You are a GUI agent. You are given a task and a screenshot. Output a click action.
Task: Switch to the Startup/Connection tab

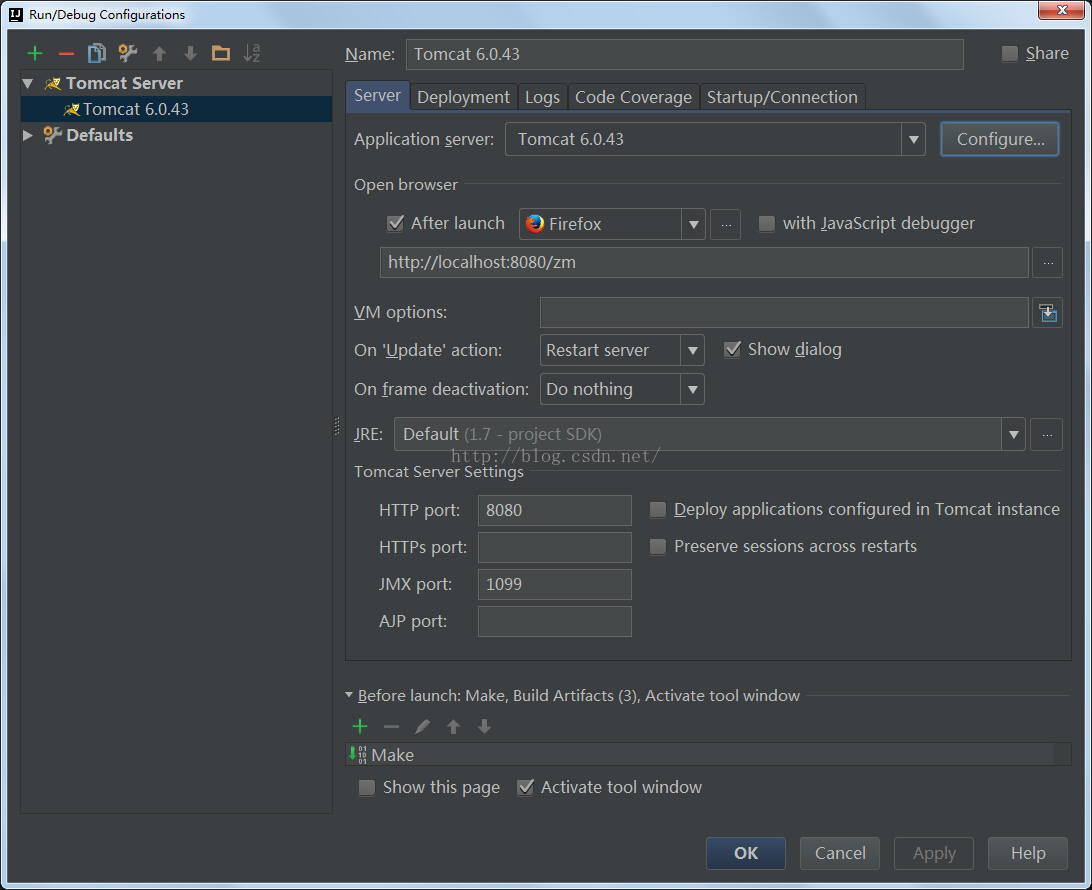[782, 97]
